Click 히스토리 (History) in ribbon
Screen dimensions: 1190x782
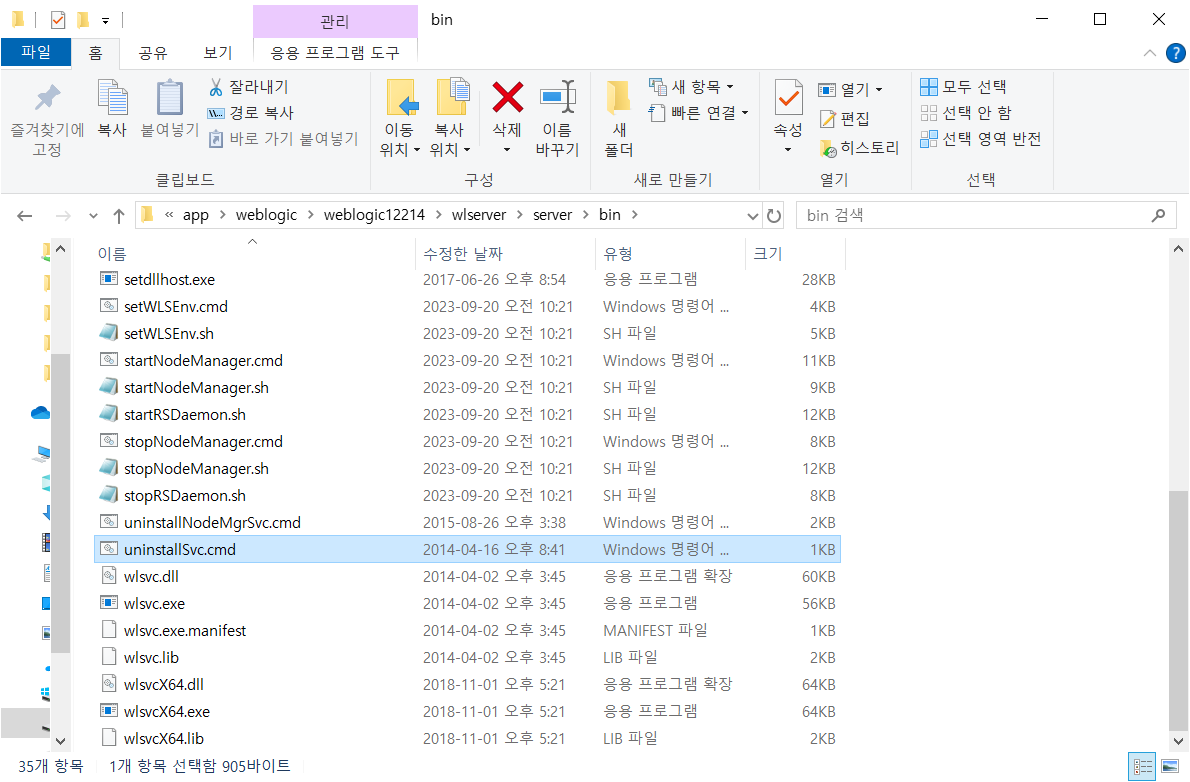point(859,147)
